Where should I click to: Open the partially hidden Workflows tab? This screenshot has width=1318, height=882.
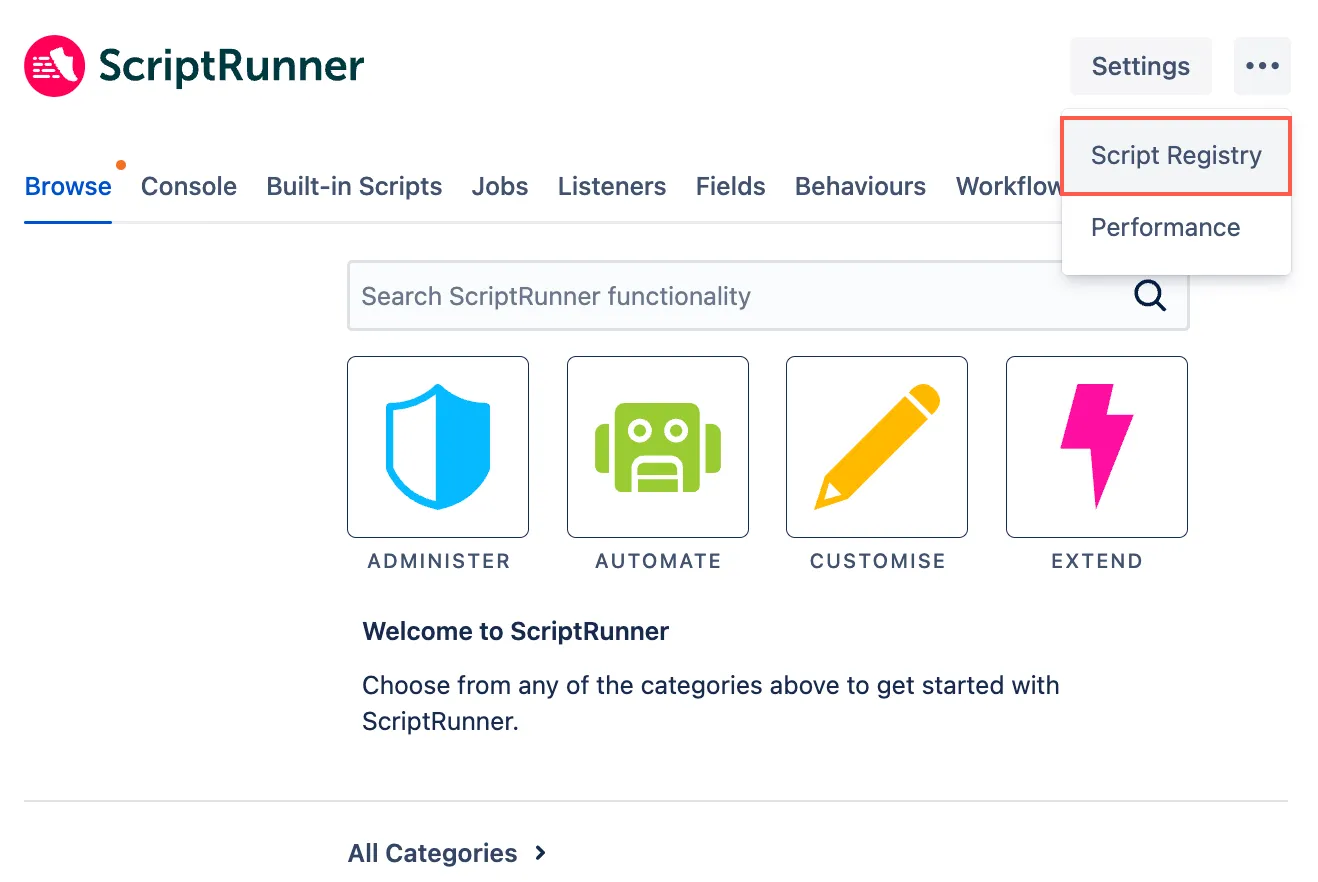[1008, 187]
